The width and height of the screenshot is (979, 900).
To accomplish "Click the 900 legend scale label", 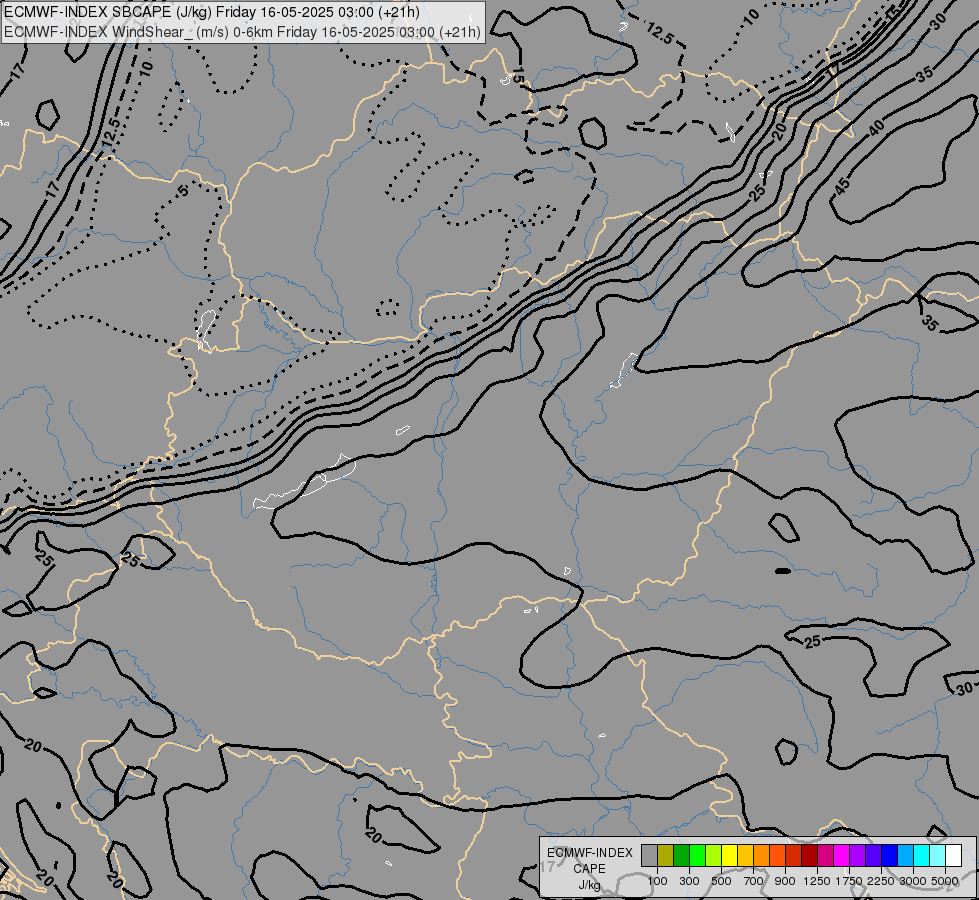I will (x=785, y=881).
